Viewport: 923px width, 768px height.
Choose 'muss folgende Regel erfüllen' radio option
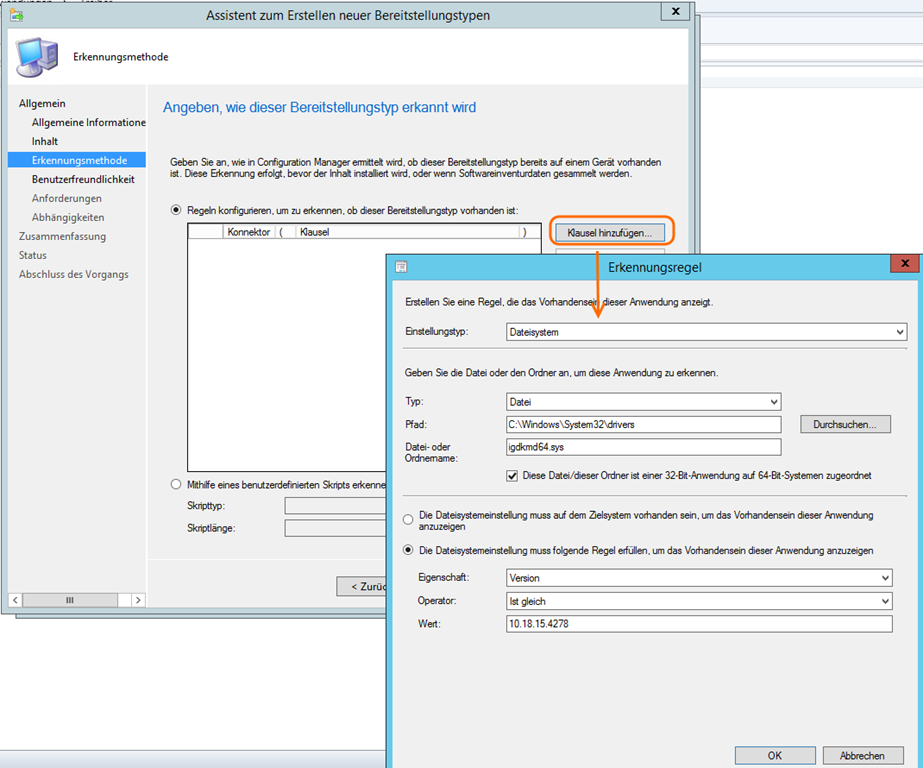tap(407, 550)
